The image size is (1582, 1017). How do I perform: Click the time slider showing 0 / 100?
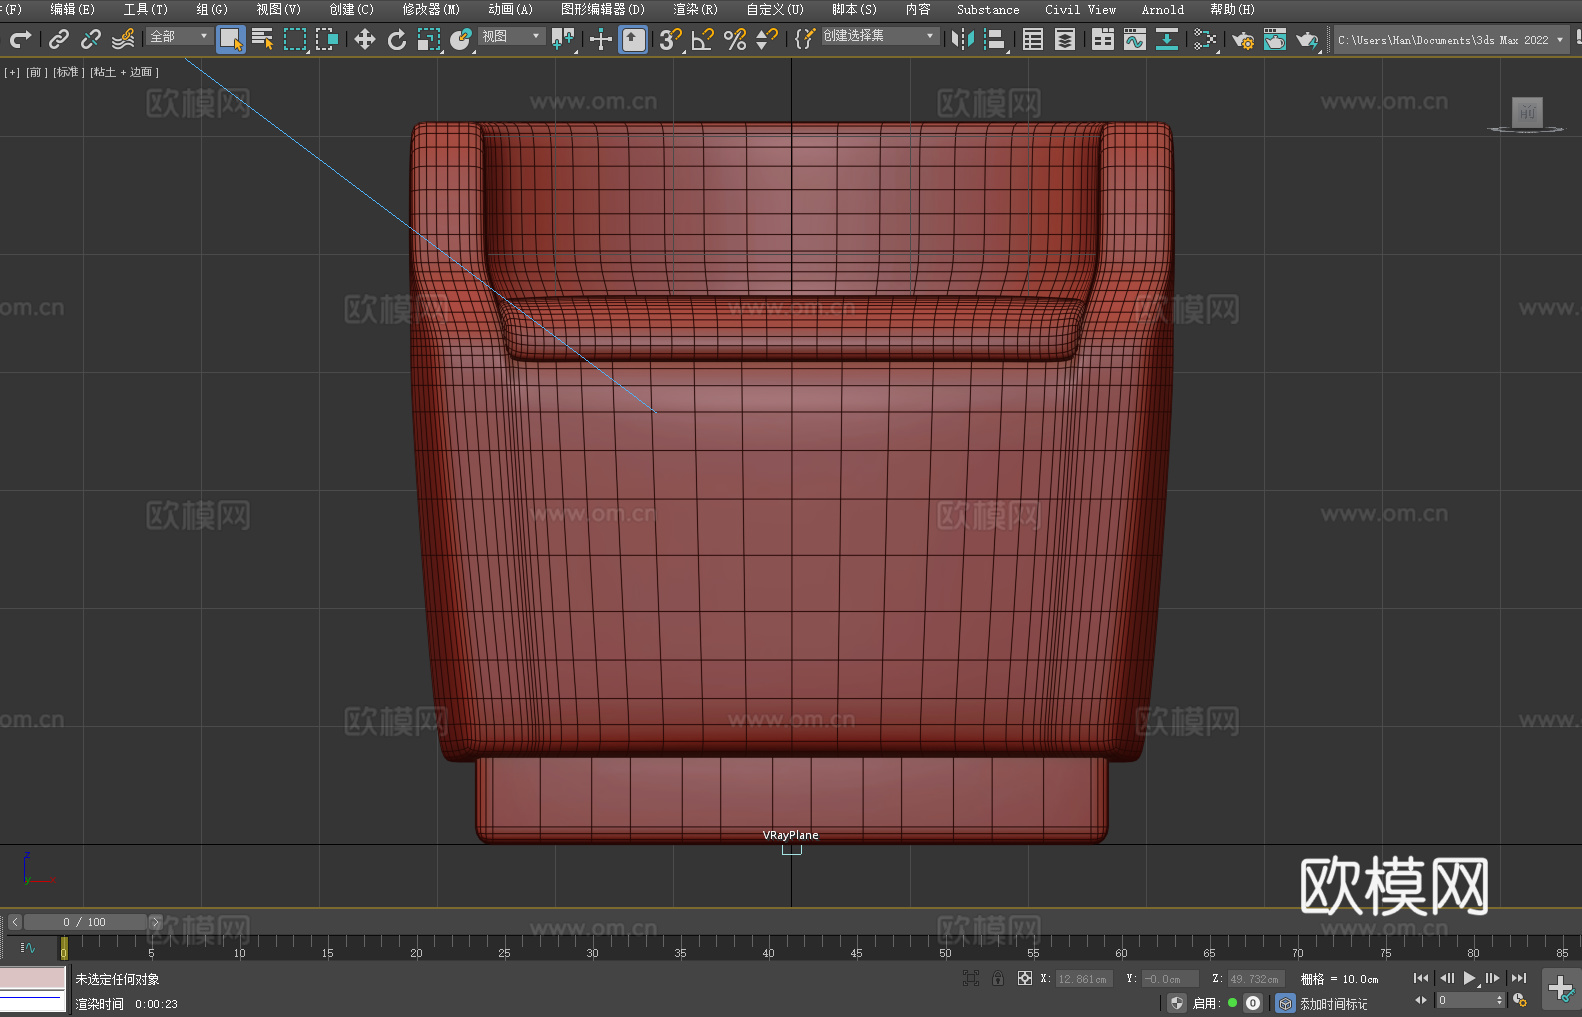pos(85,922)
